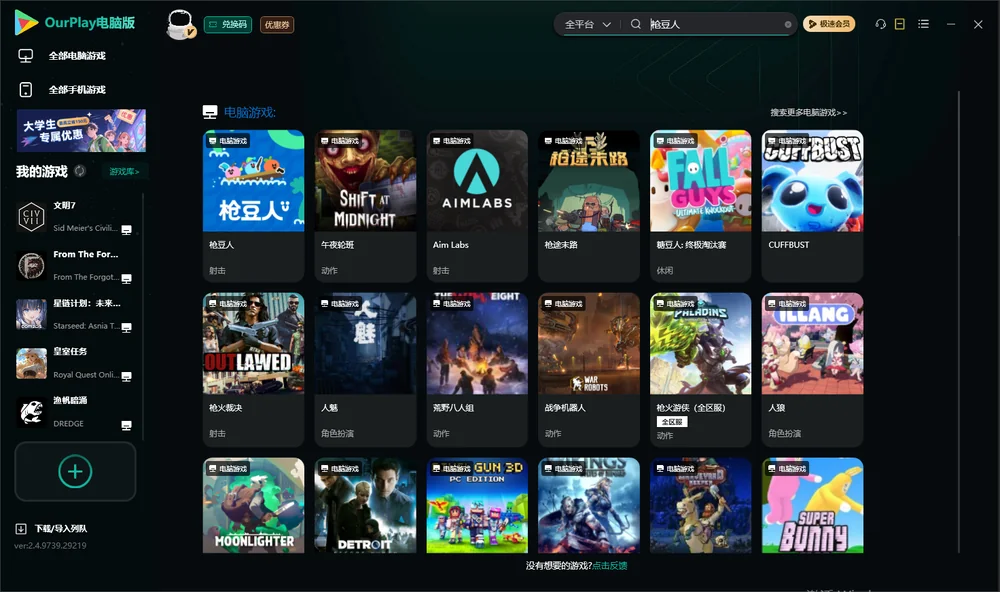Image resolution: width=1000 pixels, height=592 pixels.
Task: Open the 极速会员 membership button
Action: tap(829, 24)
